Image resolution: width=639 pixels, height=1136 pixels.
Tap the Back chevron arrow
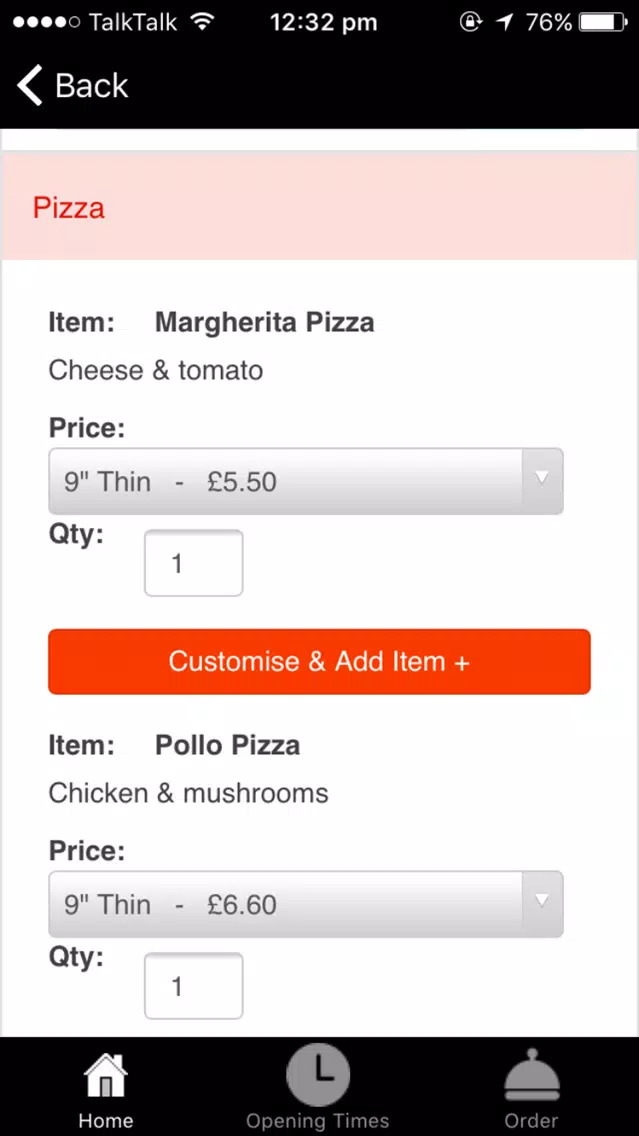[30, 85]
